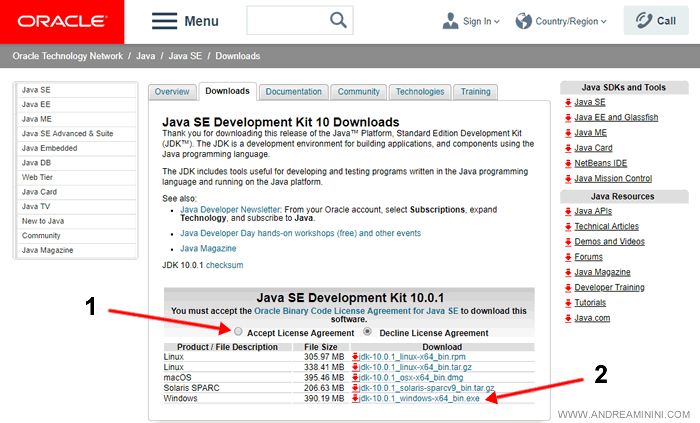This screenshot has height=423, width=700.
Task: Open the hamburger Menu icon
Action: pyautogui.click(x=165, y=21)
